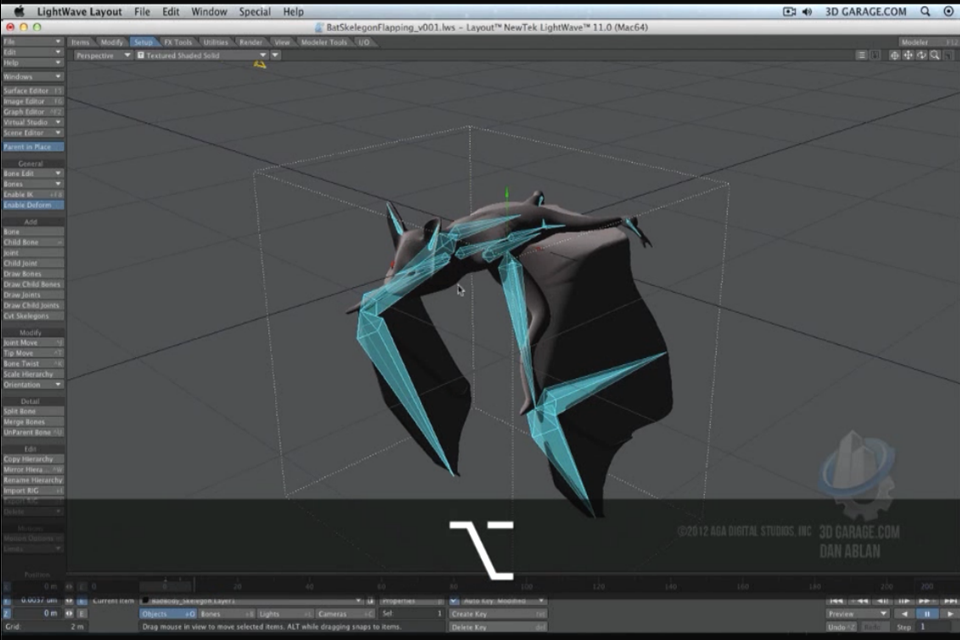Play animation forward
Screen dimensions: 960x640
[949, 614]
